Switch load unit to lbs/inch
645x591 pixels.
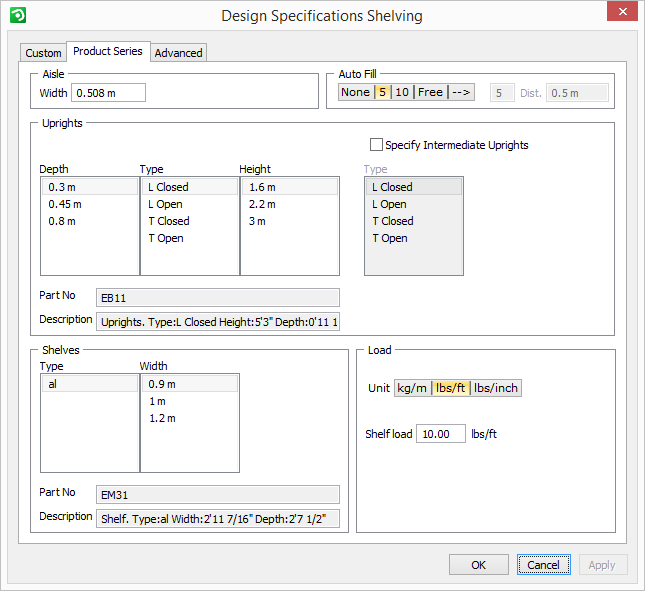click(496, 388)
